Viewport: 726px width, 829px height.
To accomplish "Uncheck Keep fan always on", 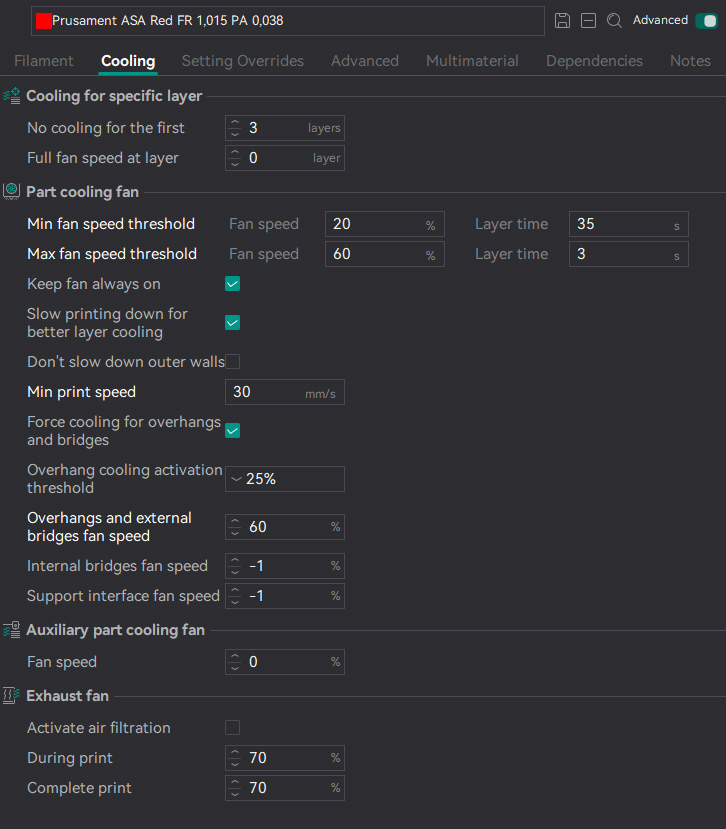I will point(233,284).
